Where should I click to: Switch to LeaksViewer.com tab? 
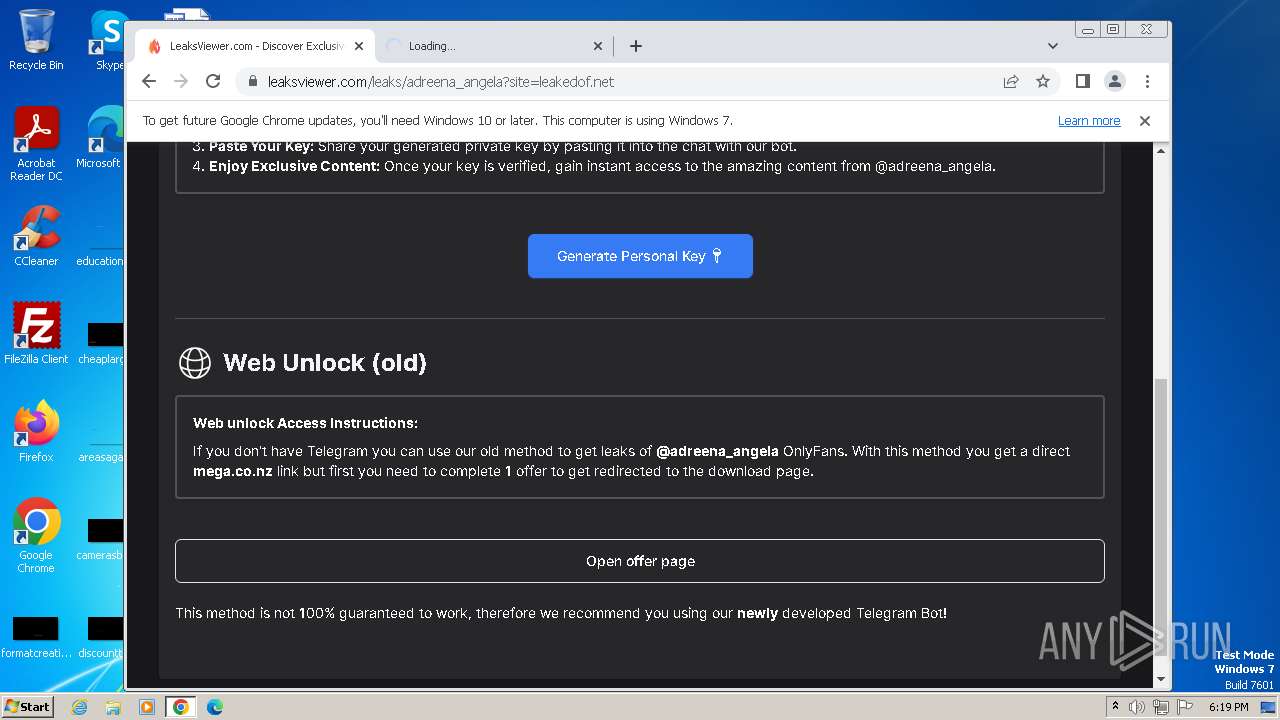click(255, 46)
